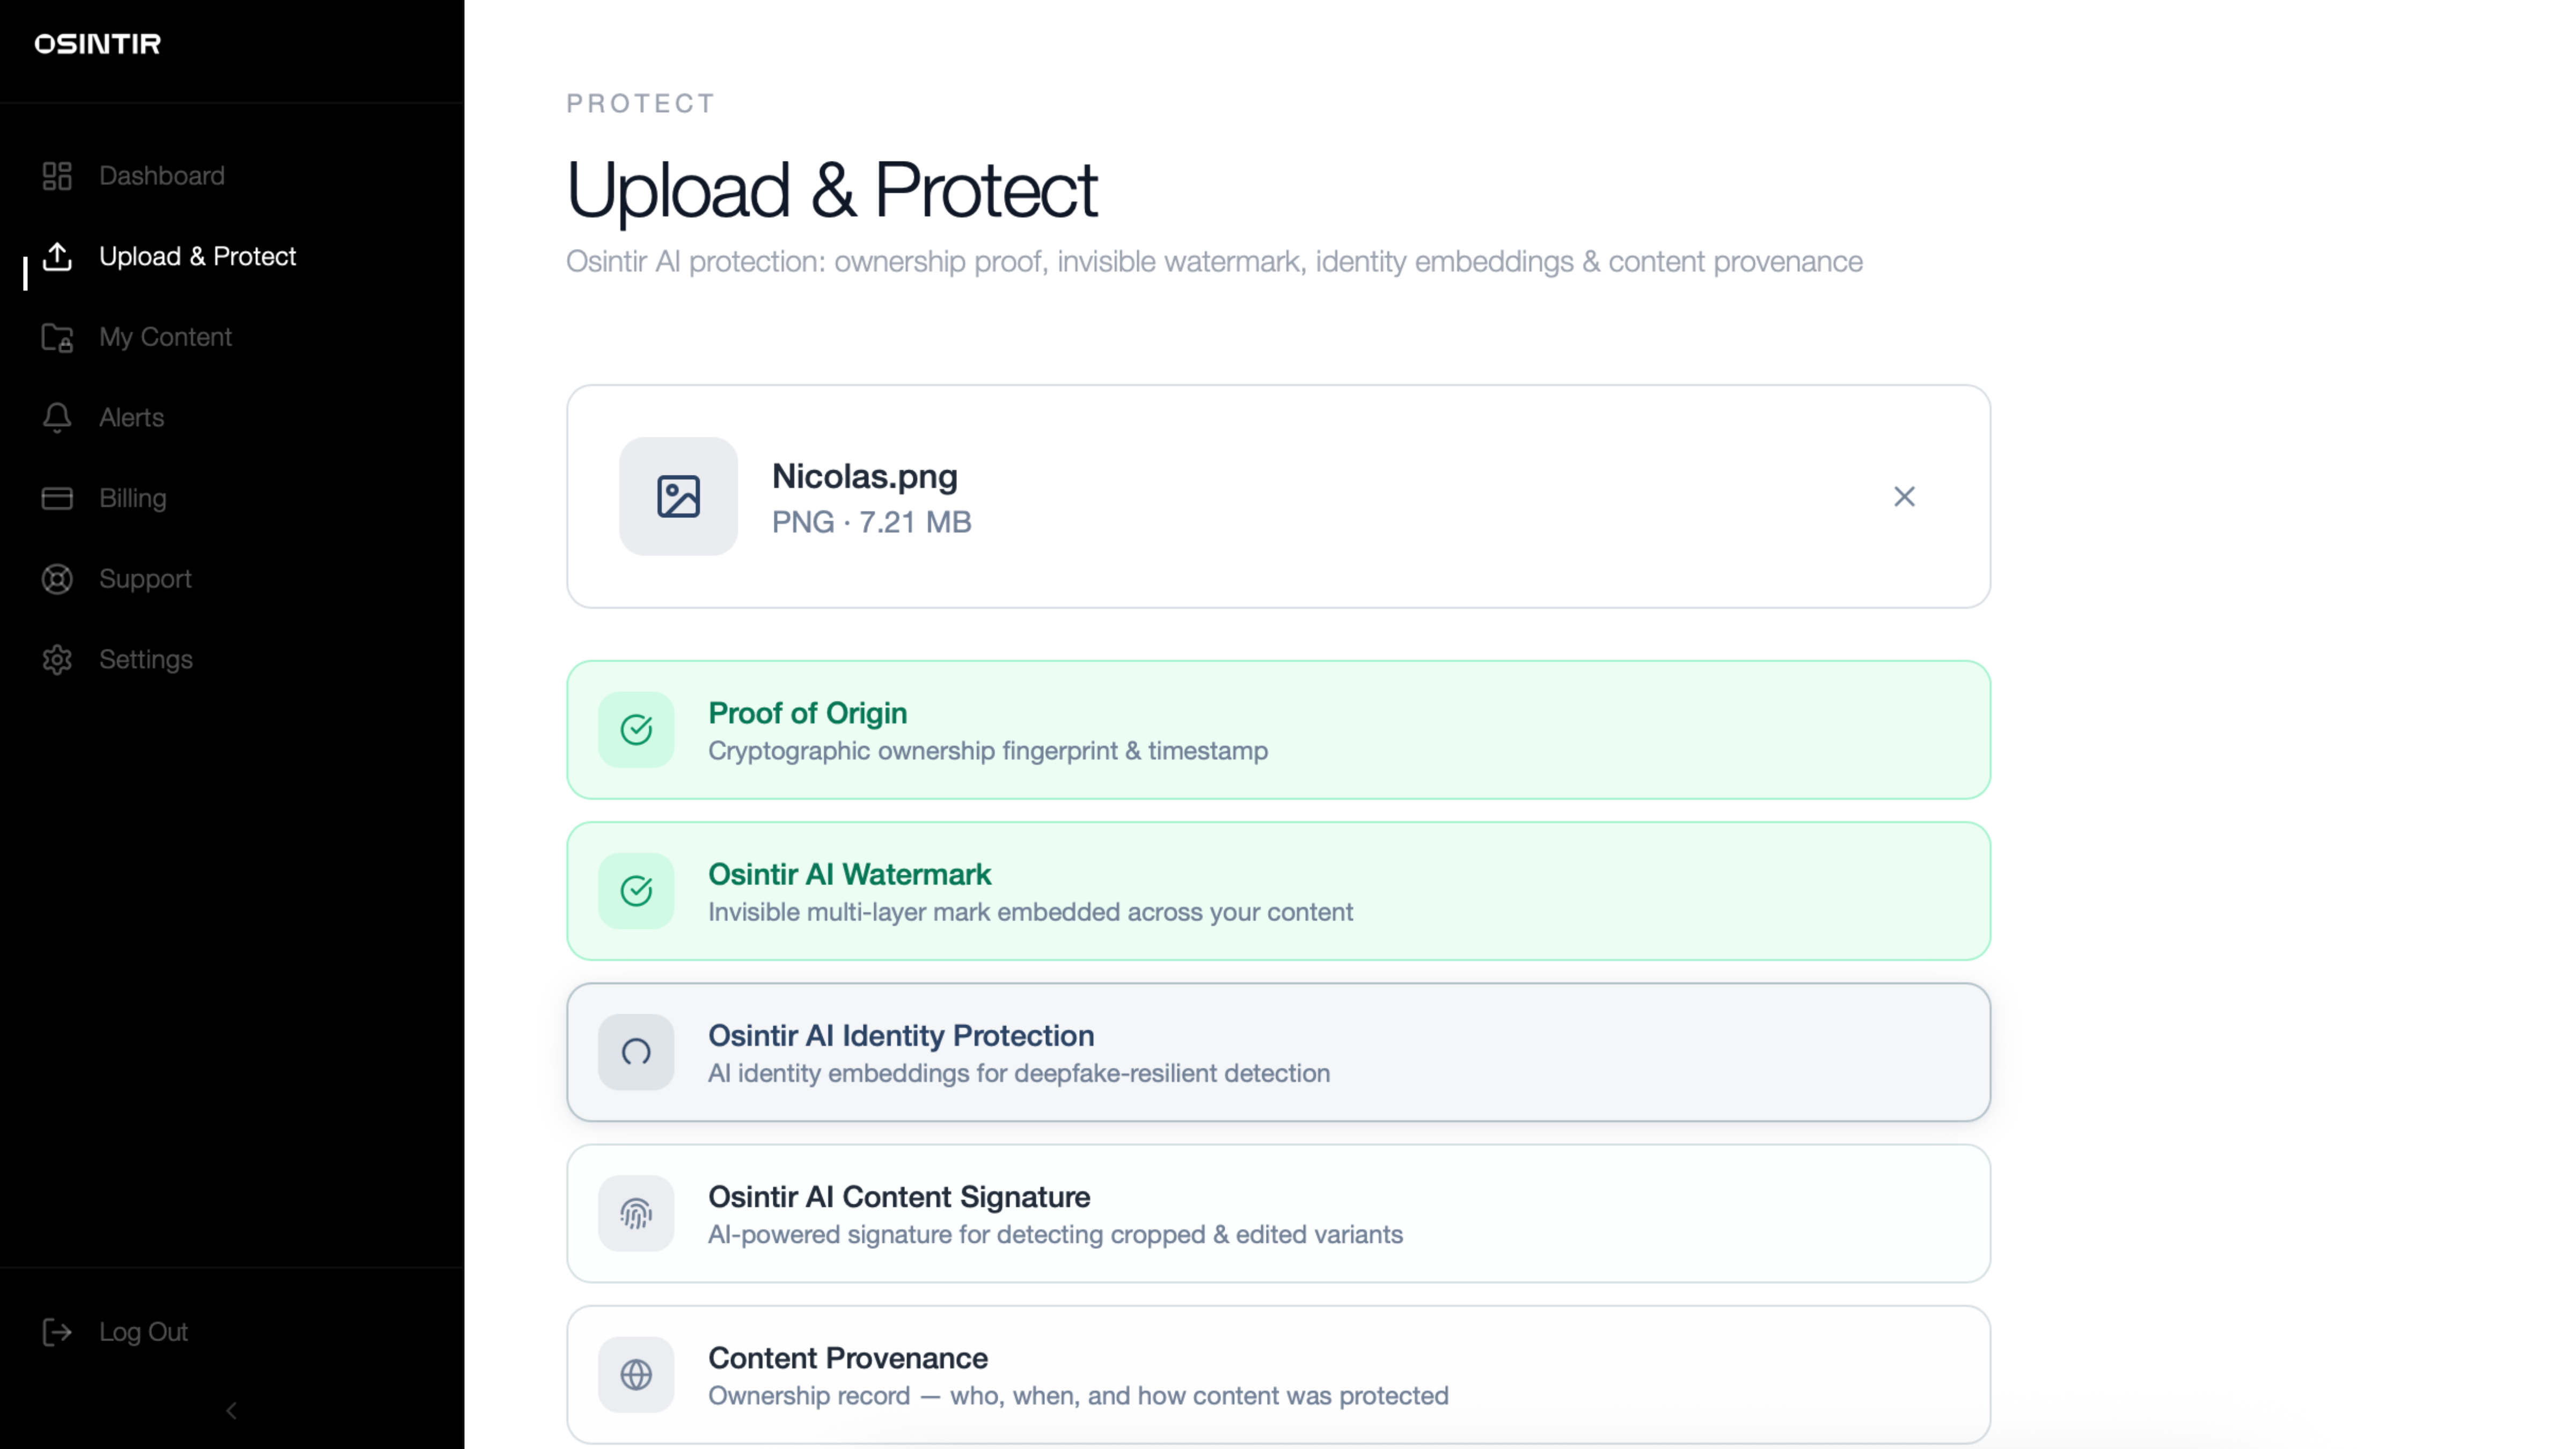Click the Content Provenance globe icon
2576x1449 pixels.
coord(636,1375)
